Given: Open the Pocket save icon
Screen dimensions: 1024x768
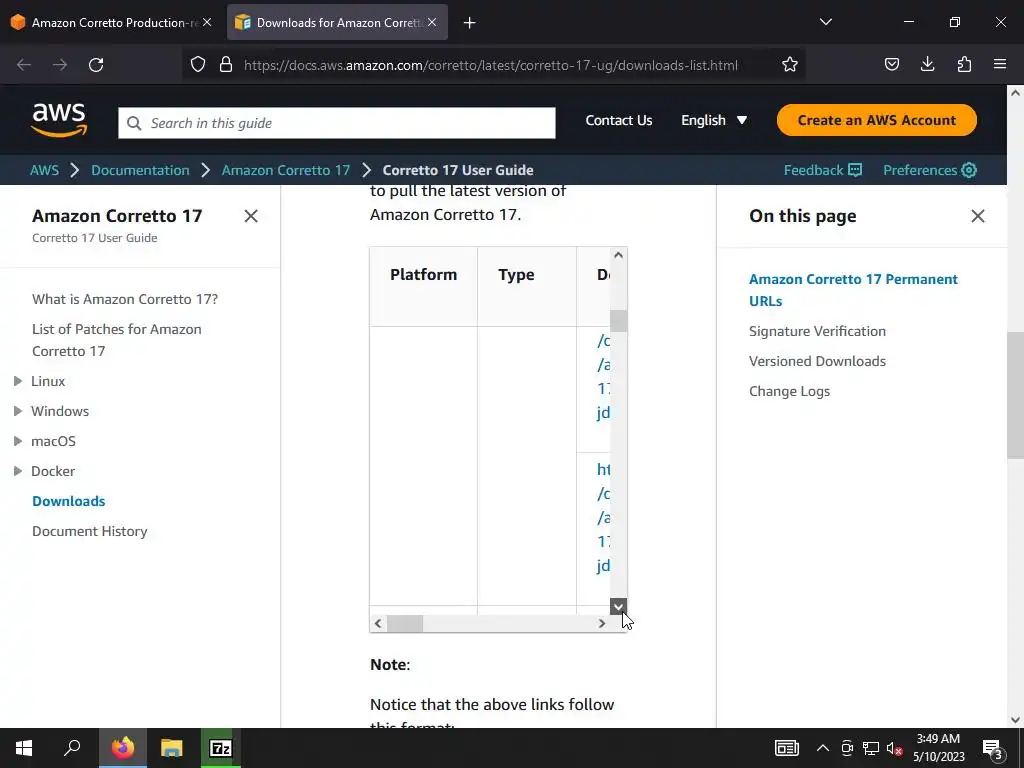Looking at the screenshot, I should point(891,64).
